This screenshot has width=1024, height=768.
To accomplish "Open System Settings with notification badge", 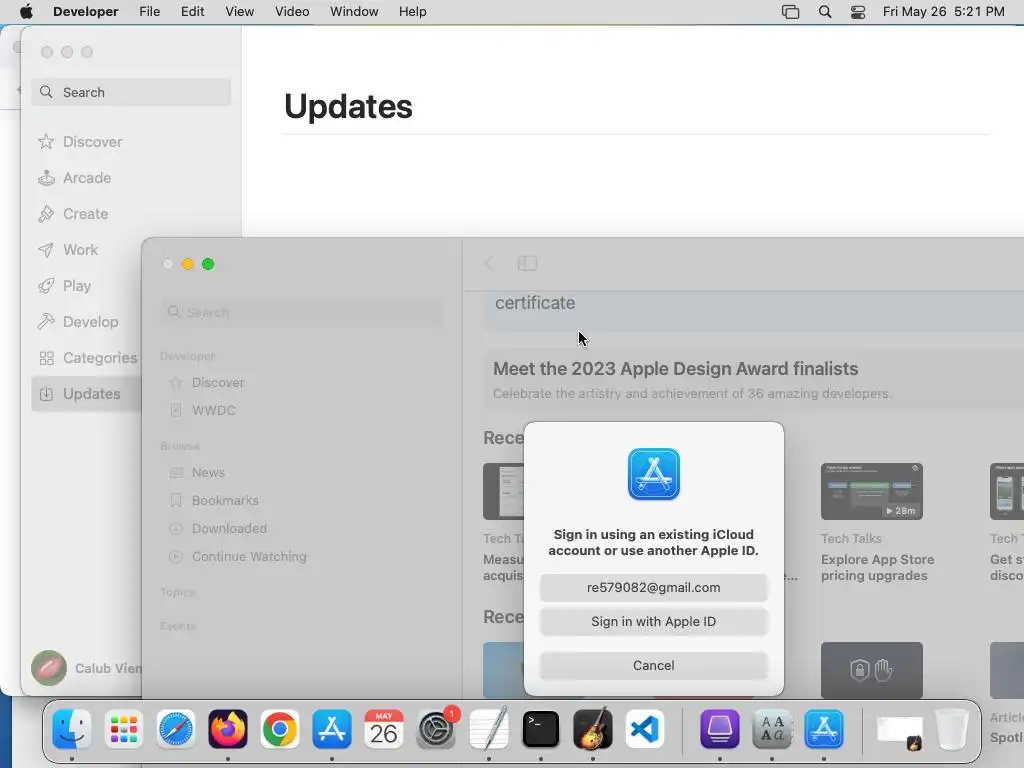I will (x=436, y=729).
